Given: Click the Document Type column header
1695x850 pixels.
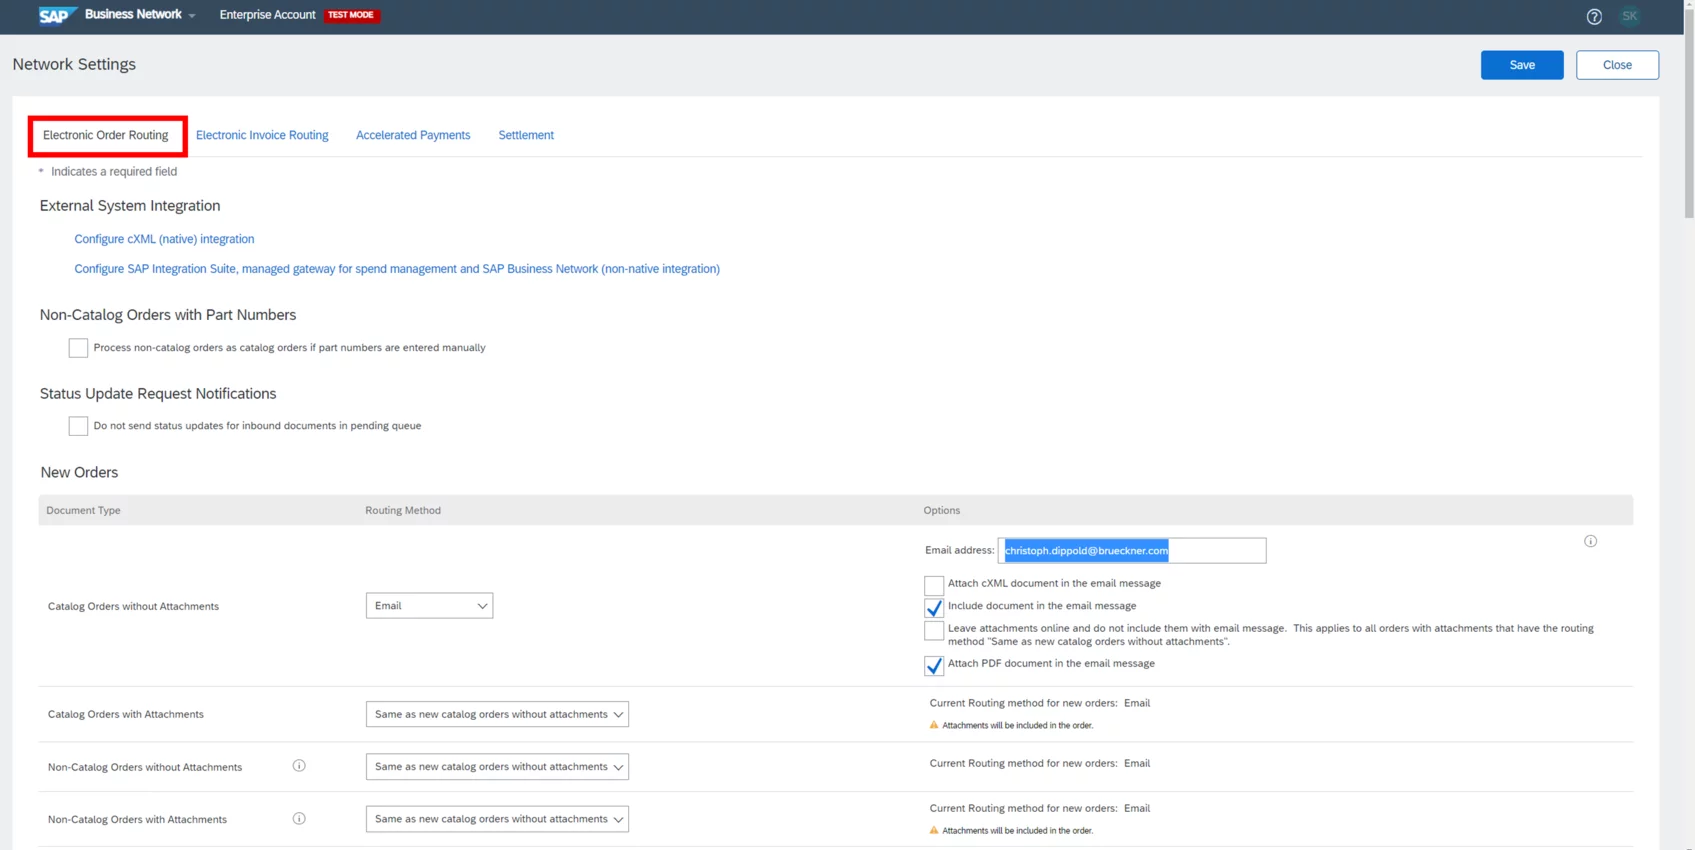Looking at the screenshot, I should click(83, 510).
